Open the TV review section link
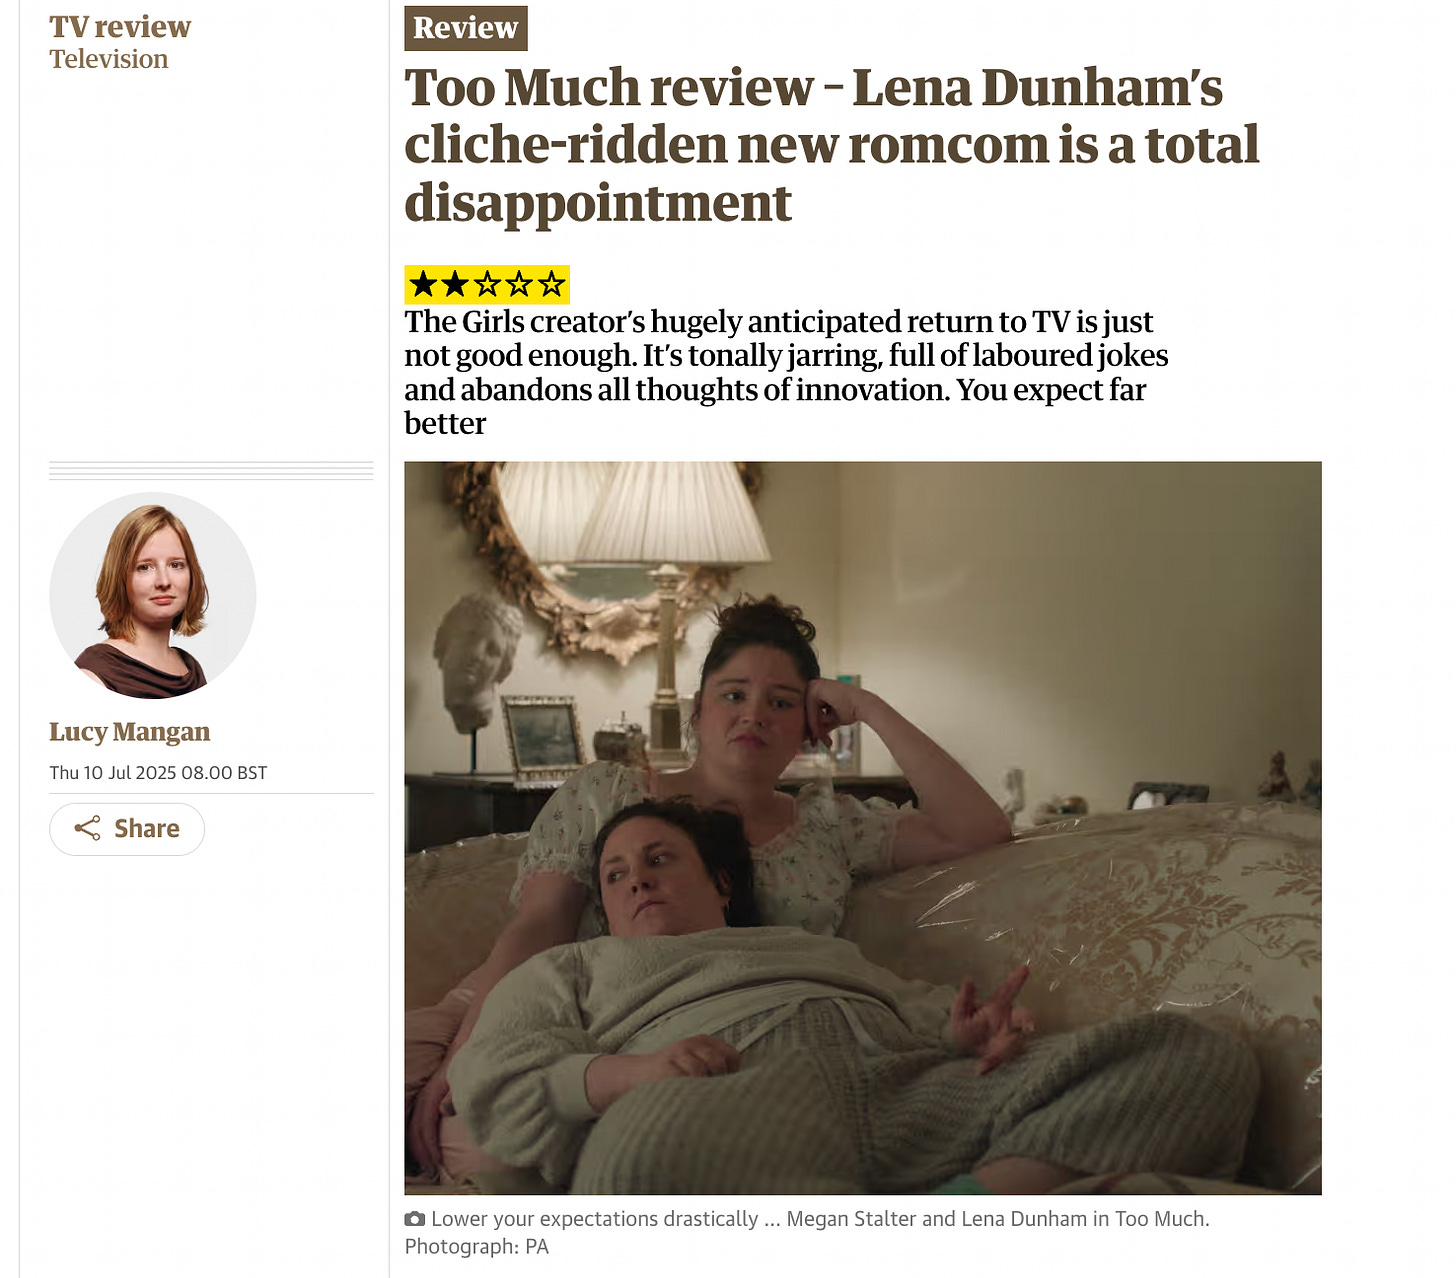 pyautogui.click(x=120, y=27)
